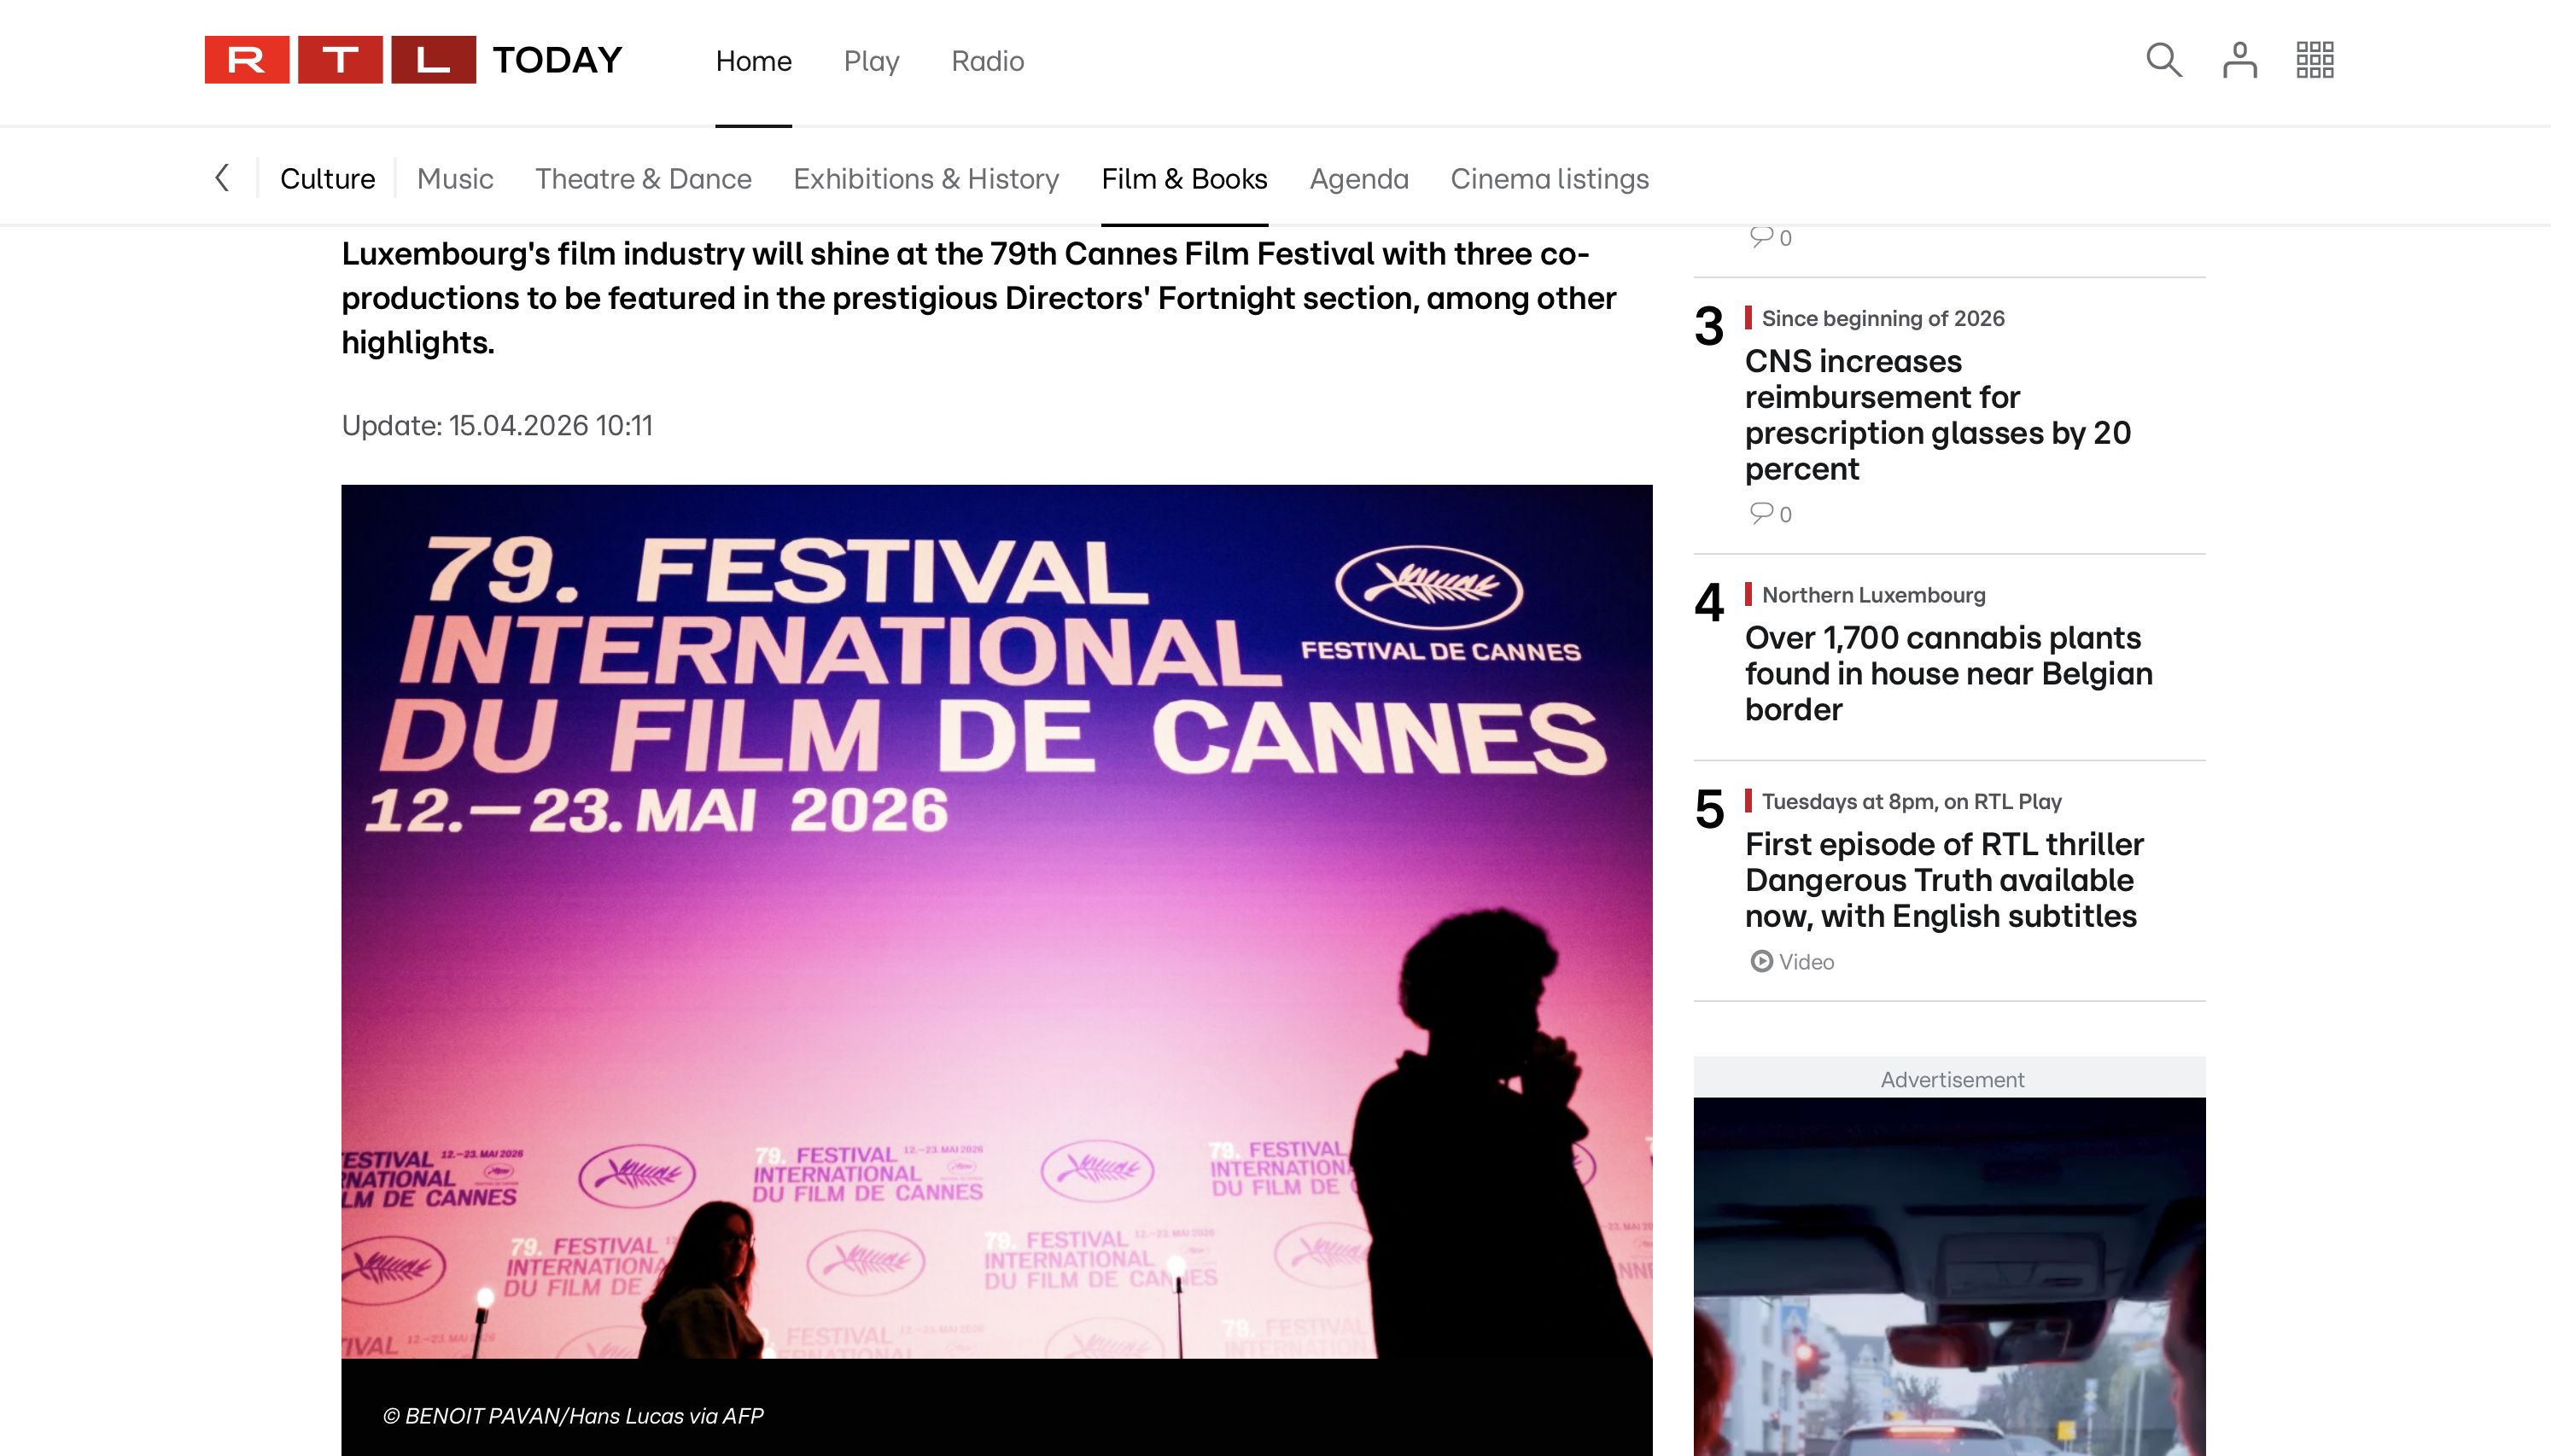
Task: Open the Agenda section
Action: tap(1358, 178)
